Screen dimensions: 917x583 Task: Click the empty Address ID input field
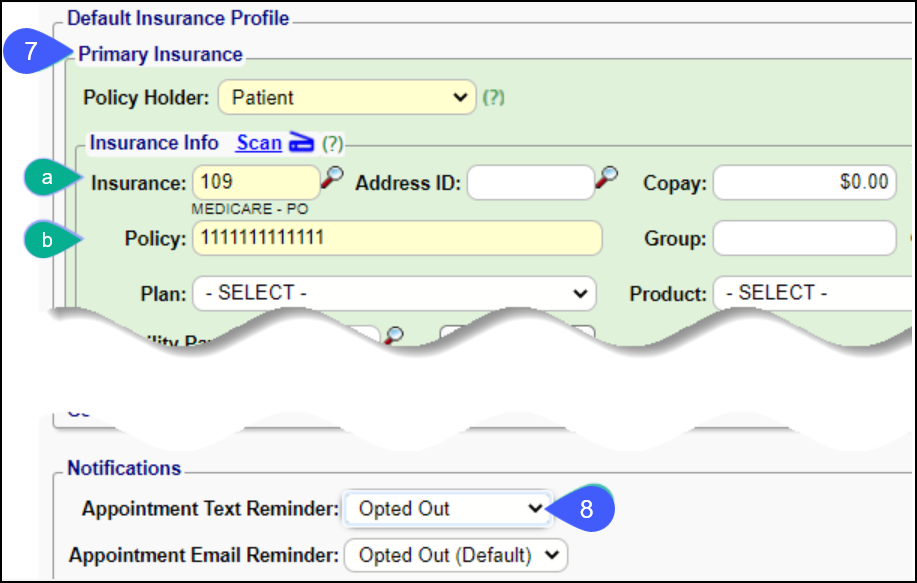(530, 182)
